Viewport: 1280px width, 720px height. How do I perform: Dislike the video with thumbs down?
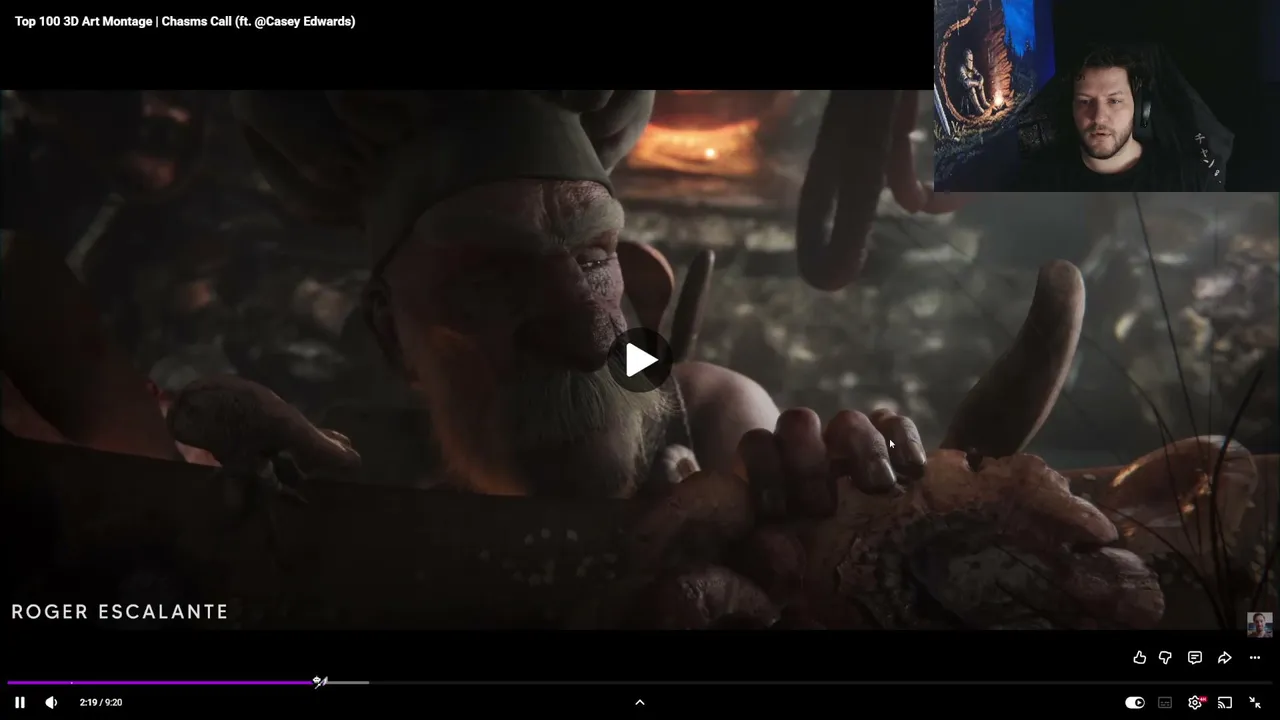1165,657
